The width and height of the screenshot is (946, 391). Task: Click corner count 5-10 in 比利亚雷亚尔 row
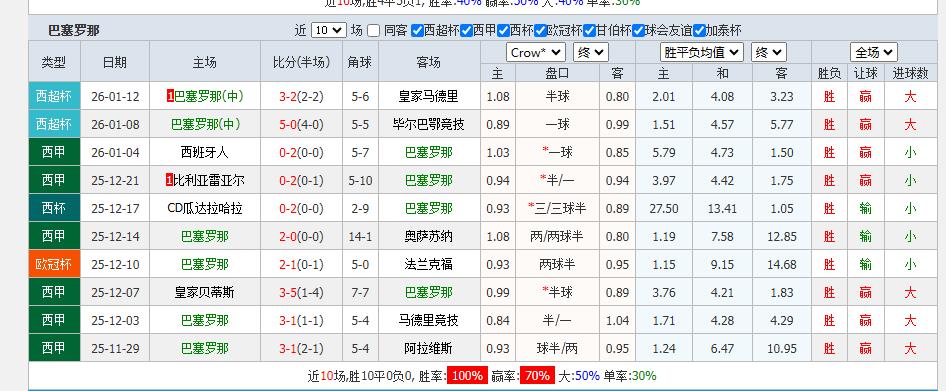(360, 180)
